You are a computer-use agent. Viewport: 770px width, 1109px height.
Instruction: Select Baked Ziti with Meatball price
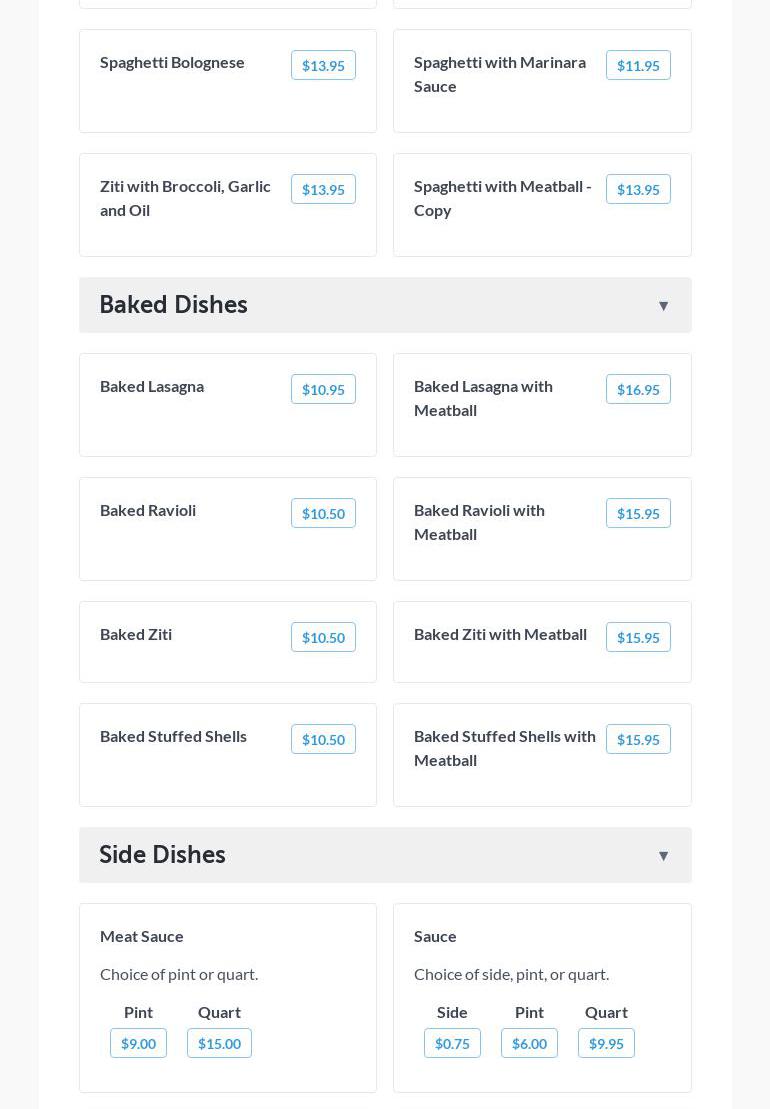638,638
